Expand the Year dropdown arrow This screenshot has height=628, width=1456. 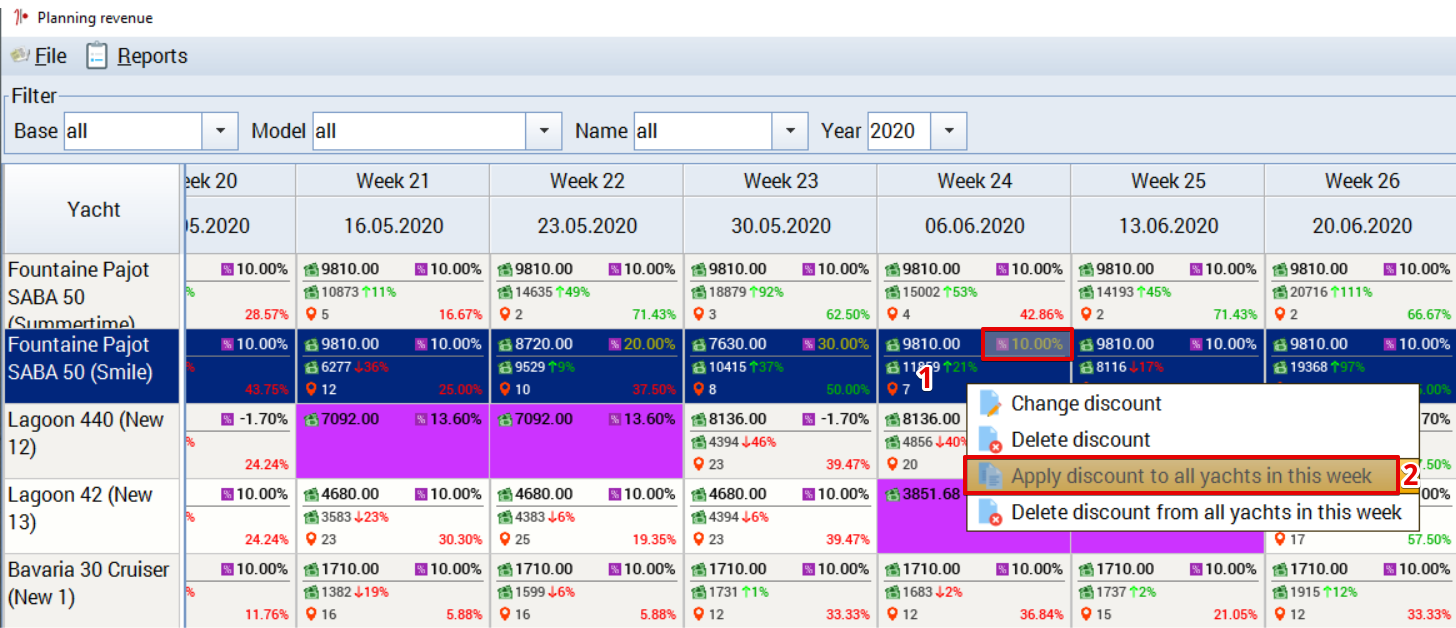click(x=948, y=131)
